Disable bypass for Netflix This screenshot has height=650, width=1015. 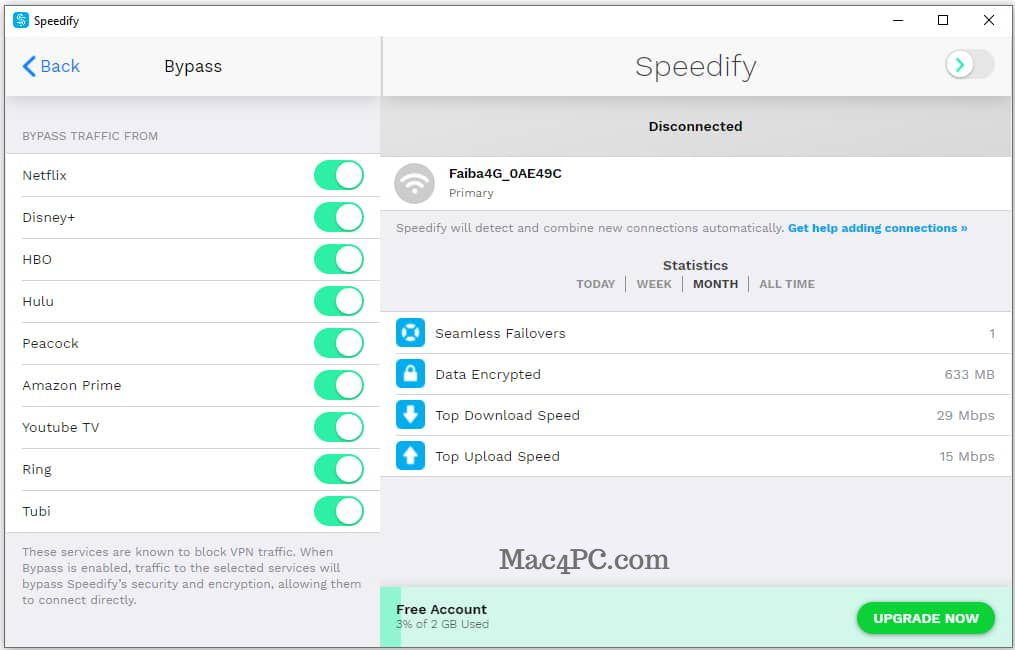pyautogui.click(x=339, y=175)
